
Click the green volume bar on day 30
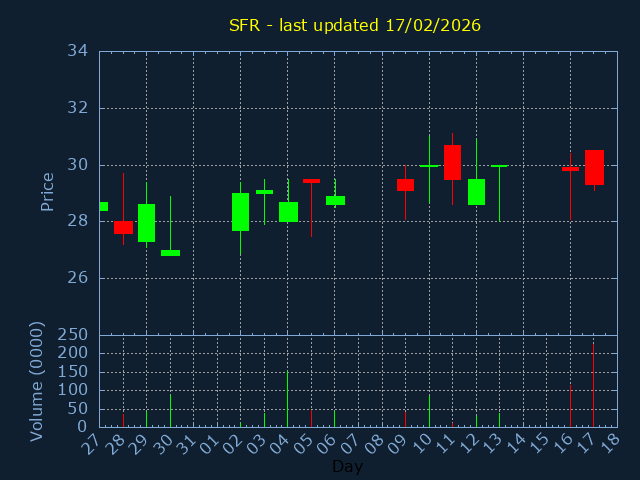(170, 410)
